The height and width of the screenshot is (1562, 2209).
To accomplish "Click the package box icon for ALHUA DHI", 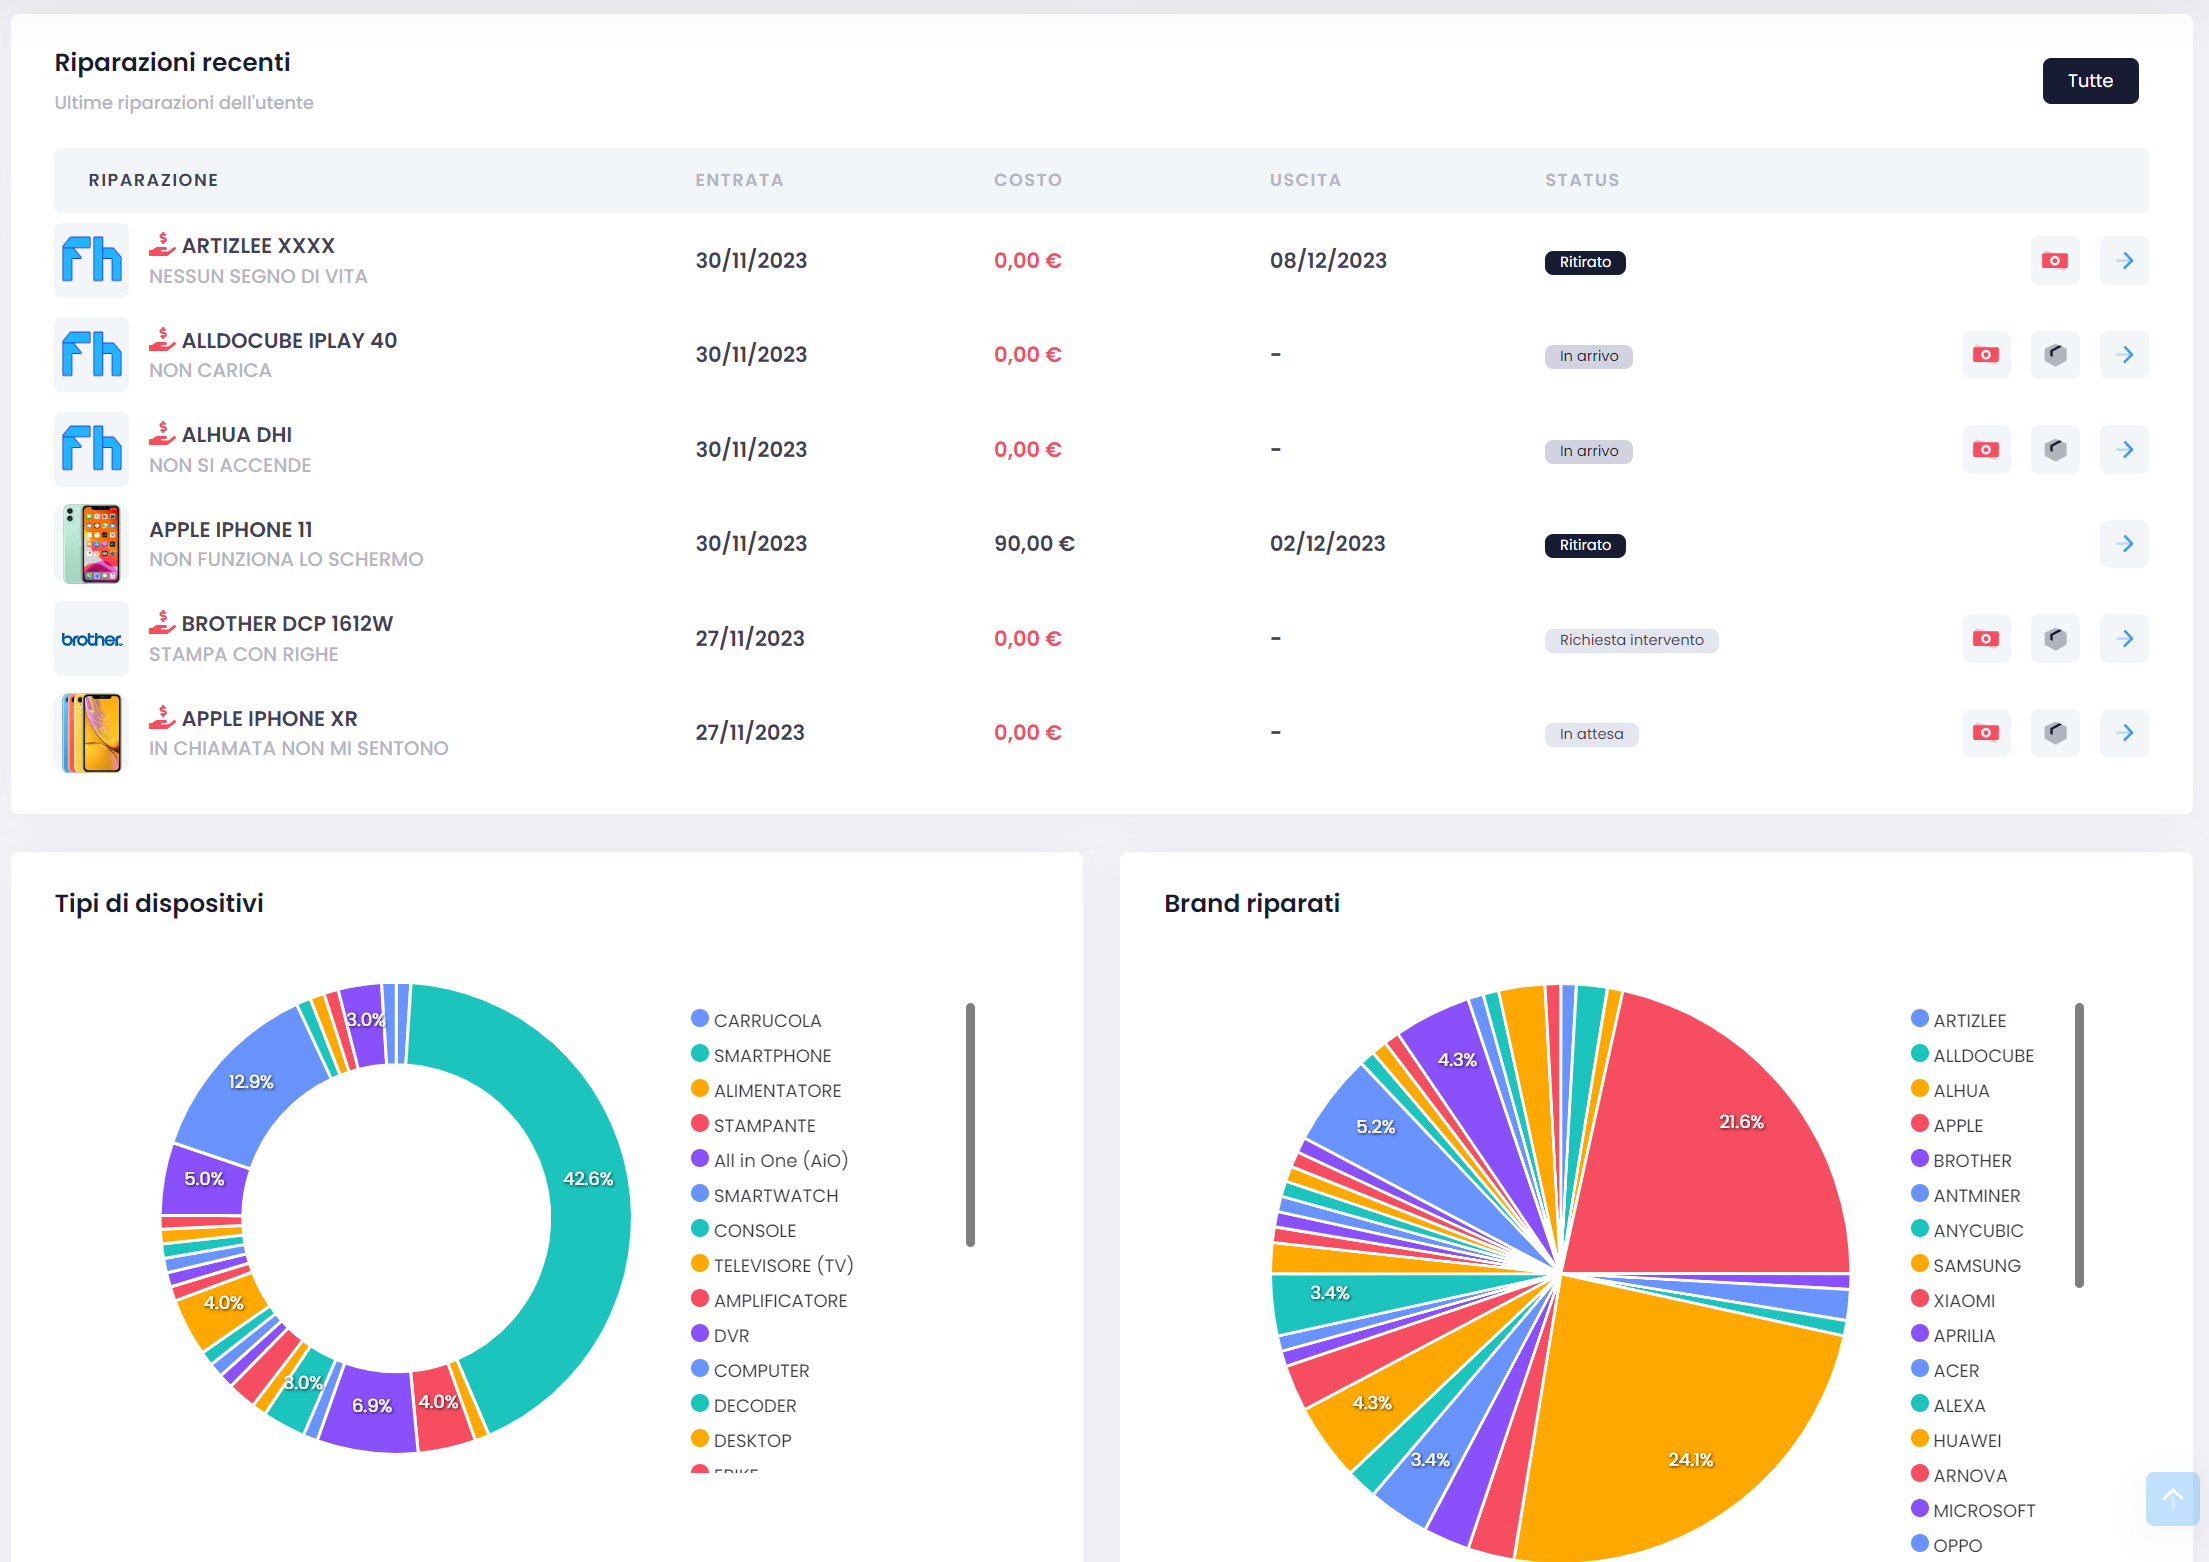I will [2054, 450].
